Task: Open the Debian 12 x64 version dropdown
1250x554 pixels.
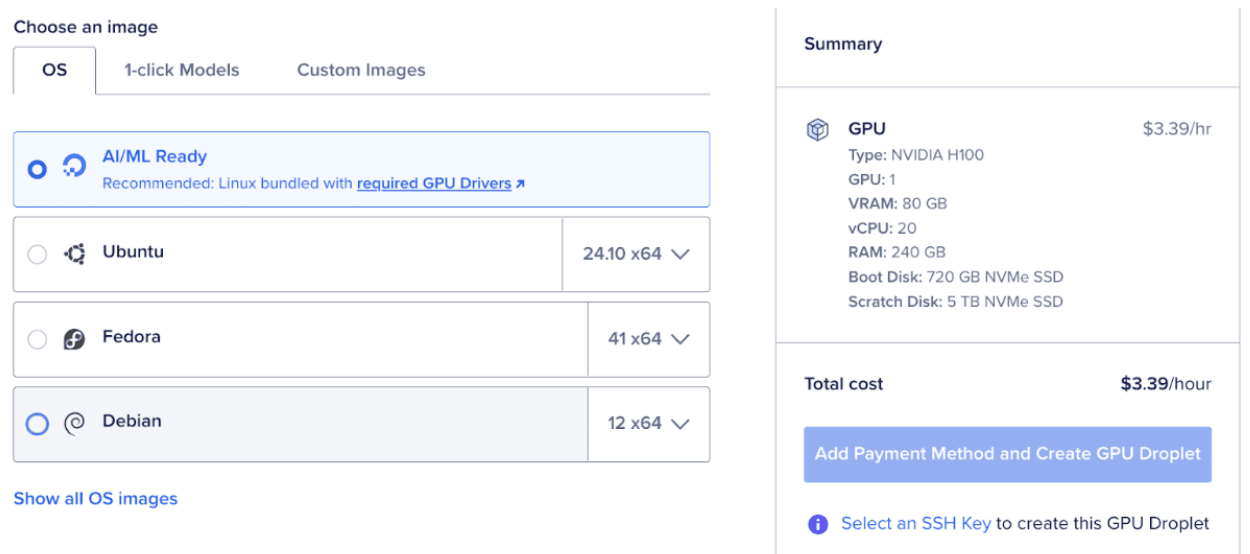Action: [x=649, y=424]
